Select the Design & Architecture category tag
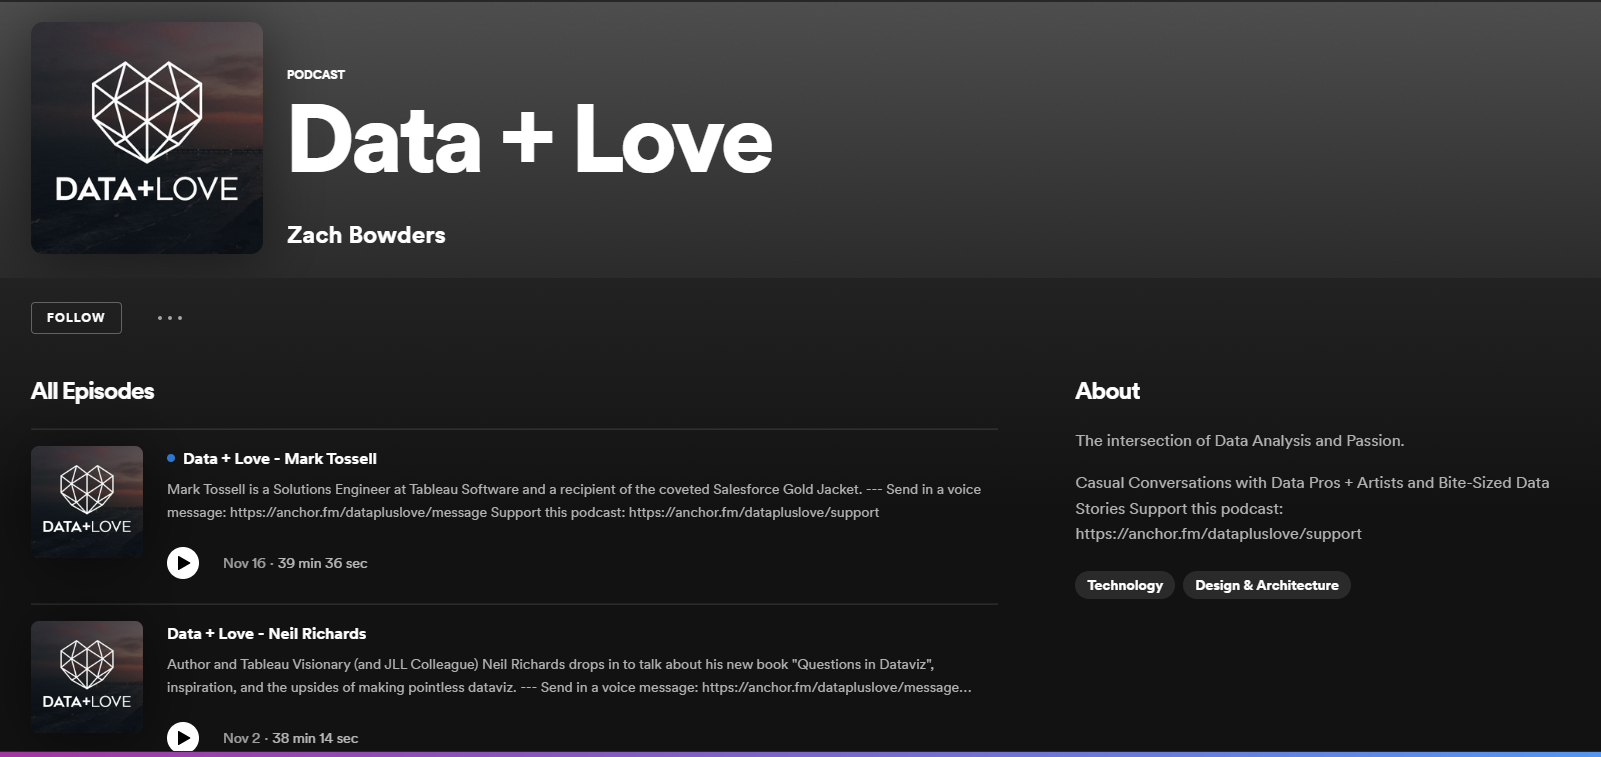The width and height of the screenshot is (1601, 757). [1266, 585]
